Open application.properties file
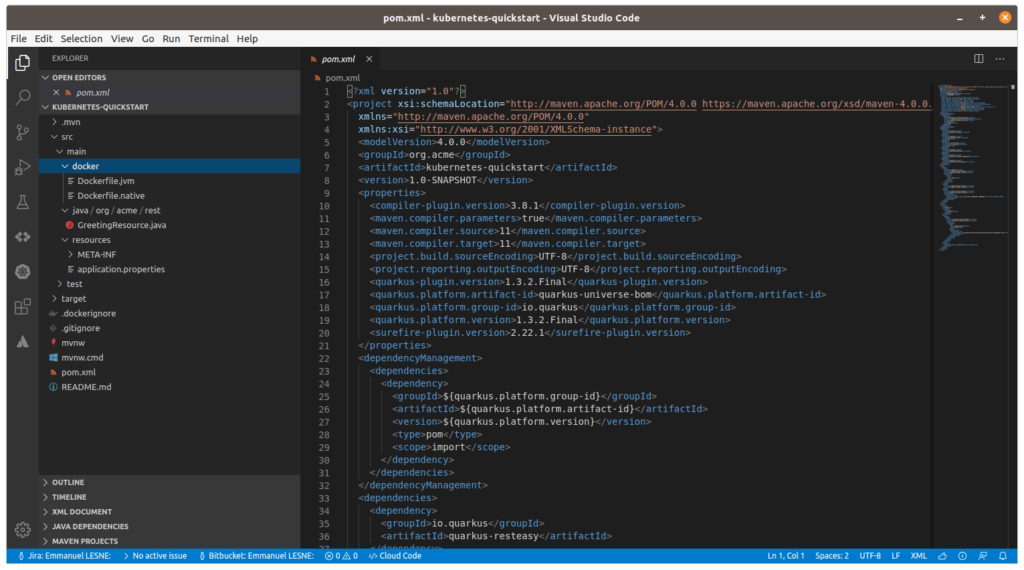 (x=170, y=269)
